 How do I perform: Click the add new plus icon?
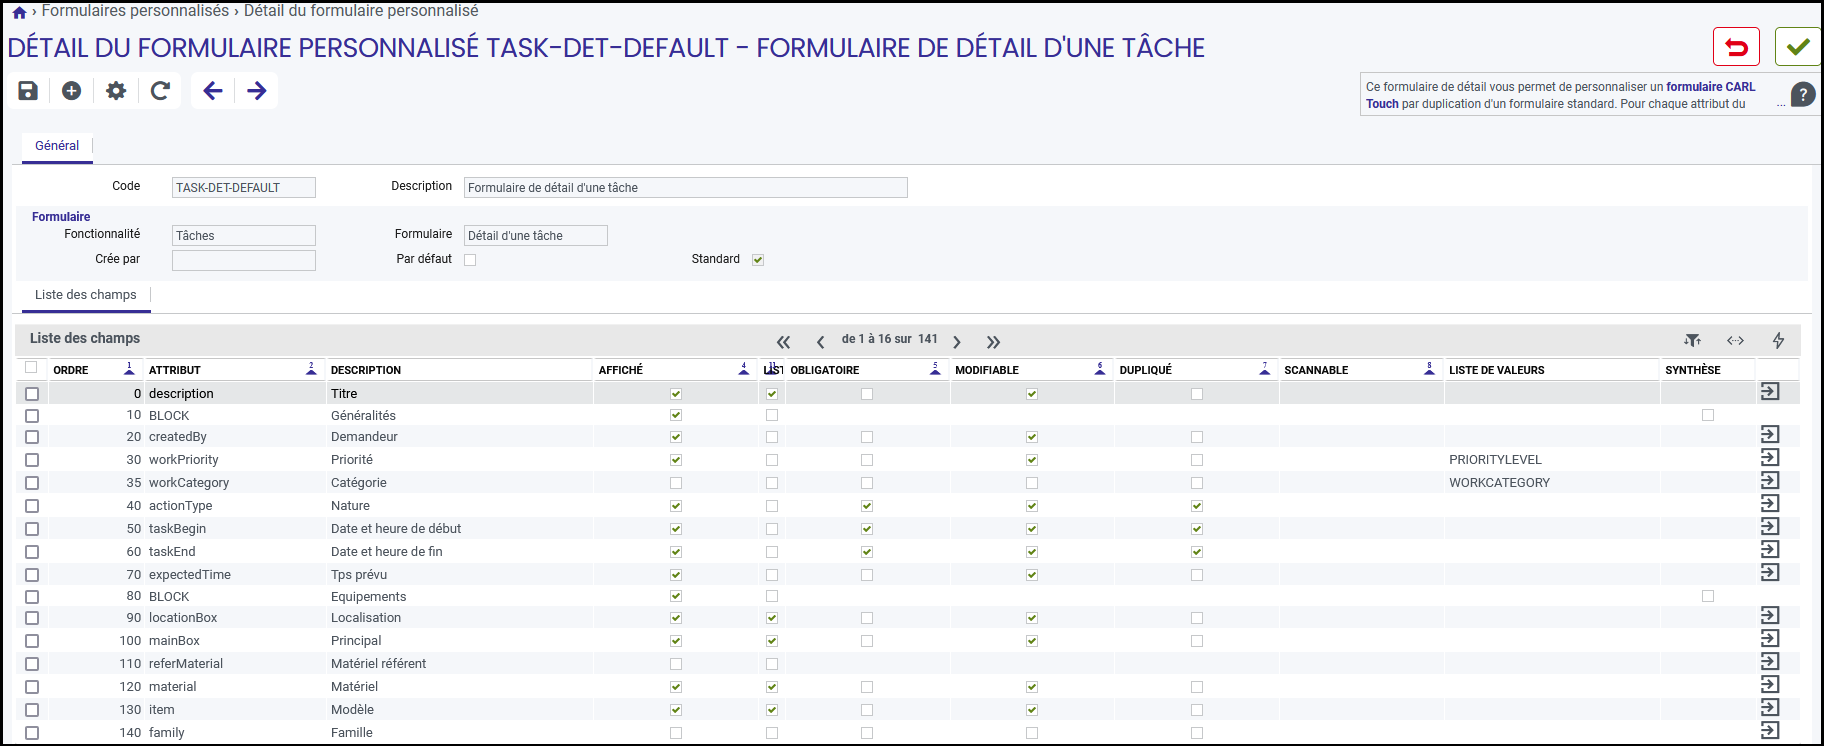(x=72, y=91)
